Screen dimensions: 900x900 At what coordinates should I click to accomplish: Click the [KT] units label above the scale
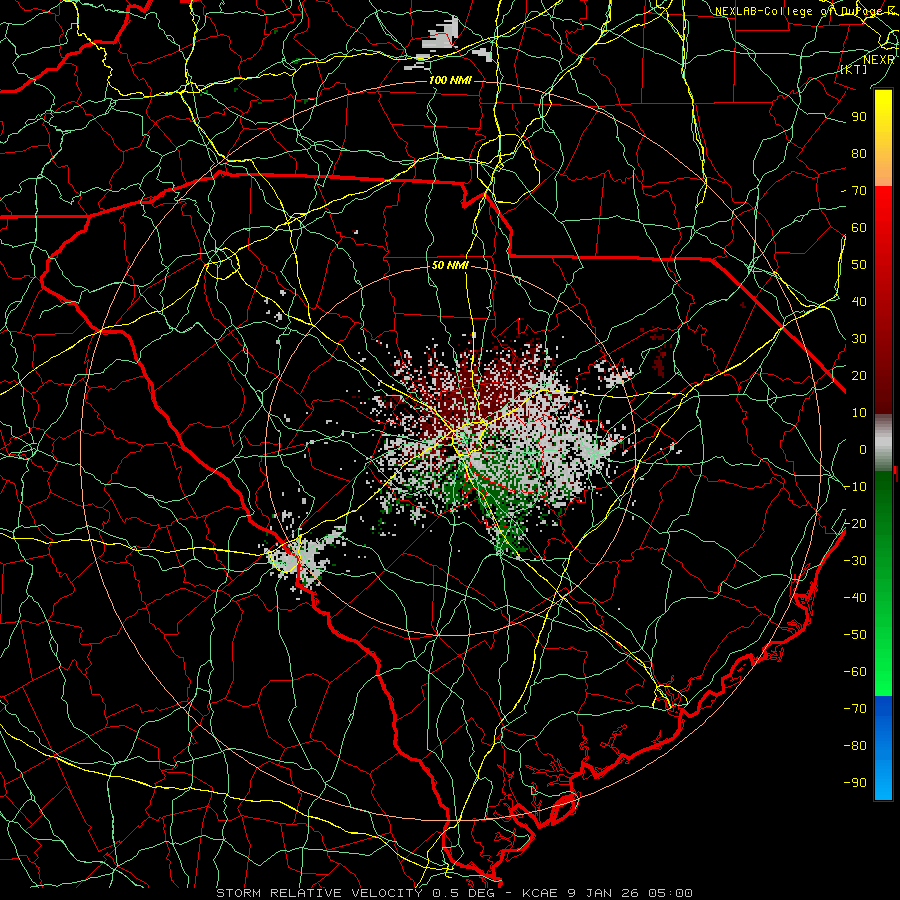tap(854, 69)
